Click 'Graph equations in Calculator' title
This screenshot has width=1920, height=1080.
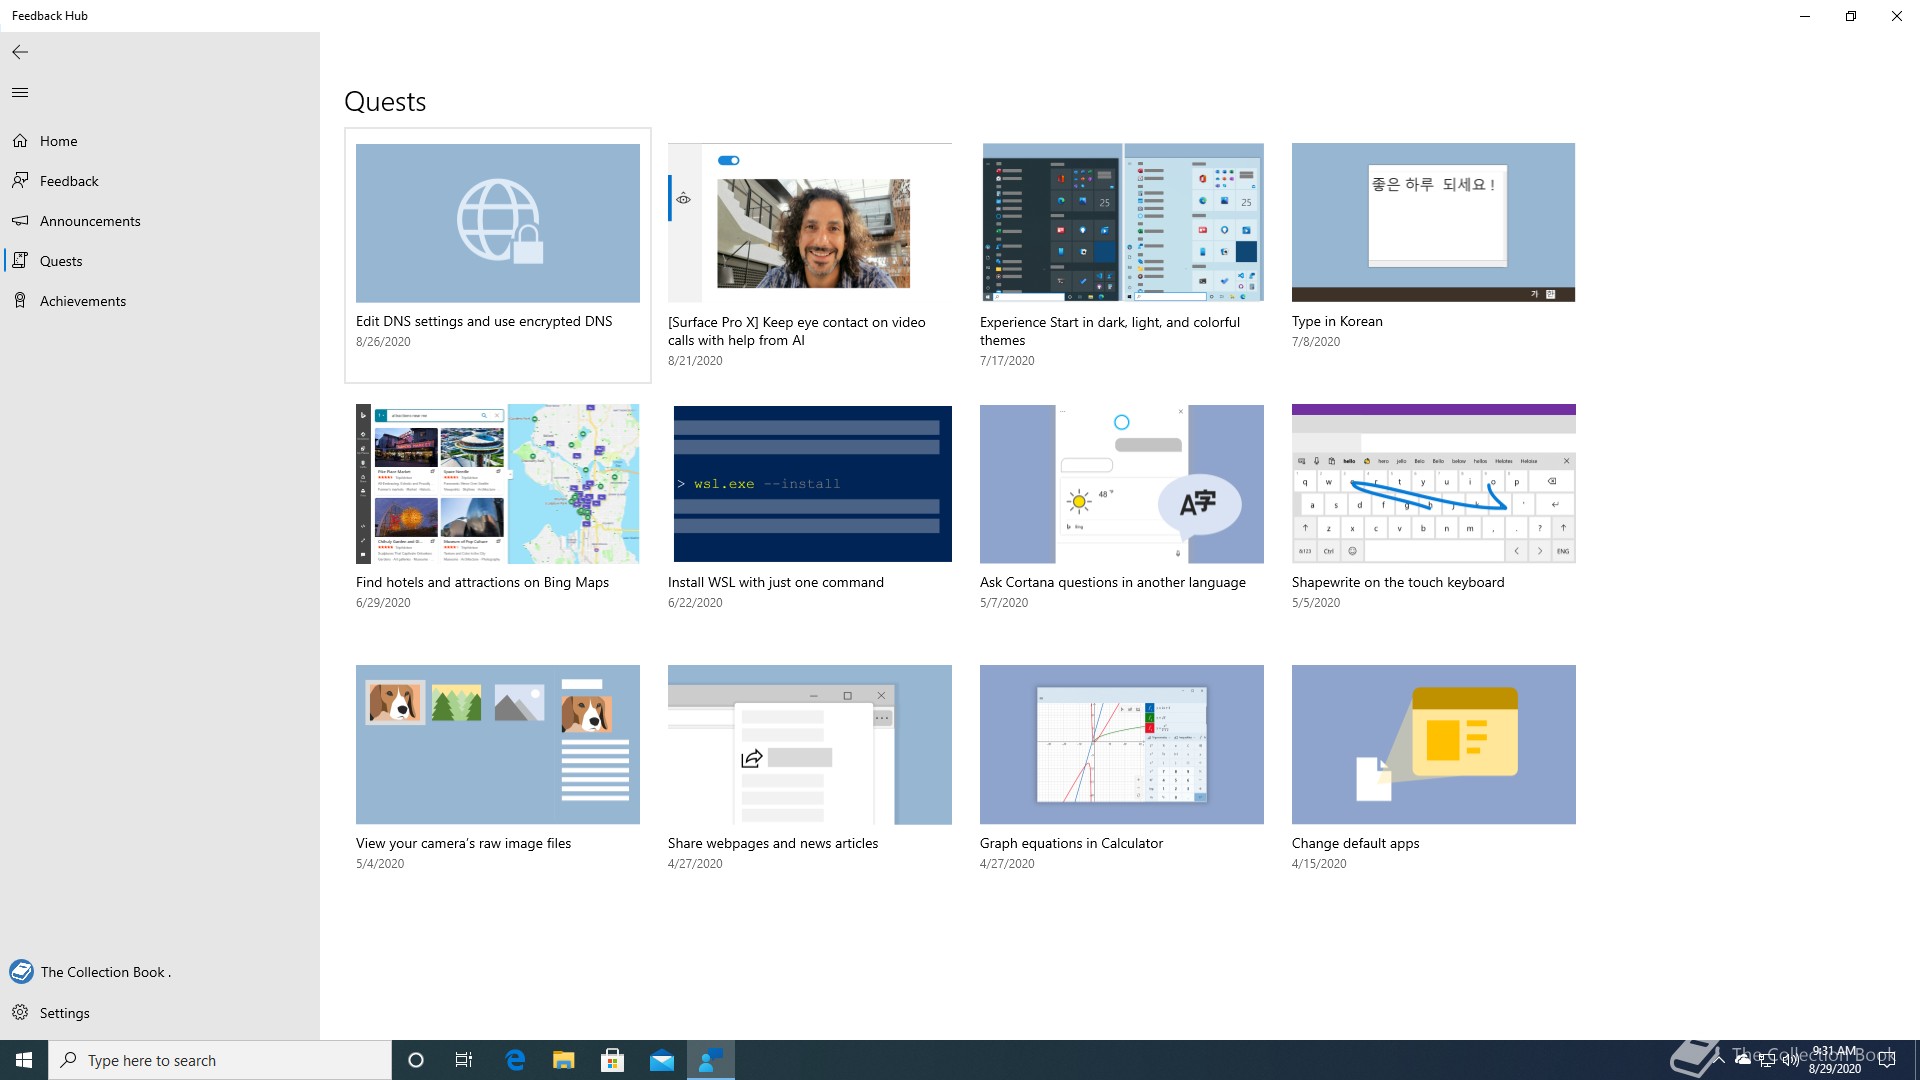(1071, 843)
